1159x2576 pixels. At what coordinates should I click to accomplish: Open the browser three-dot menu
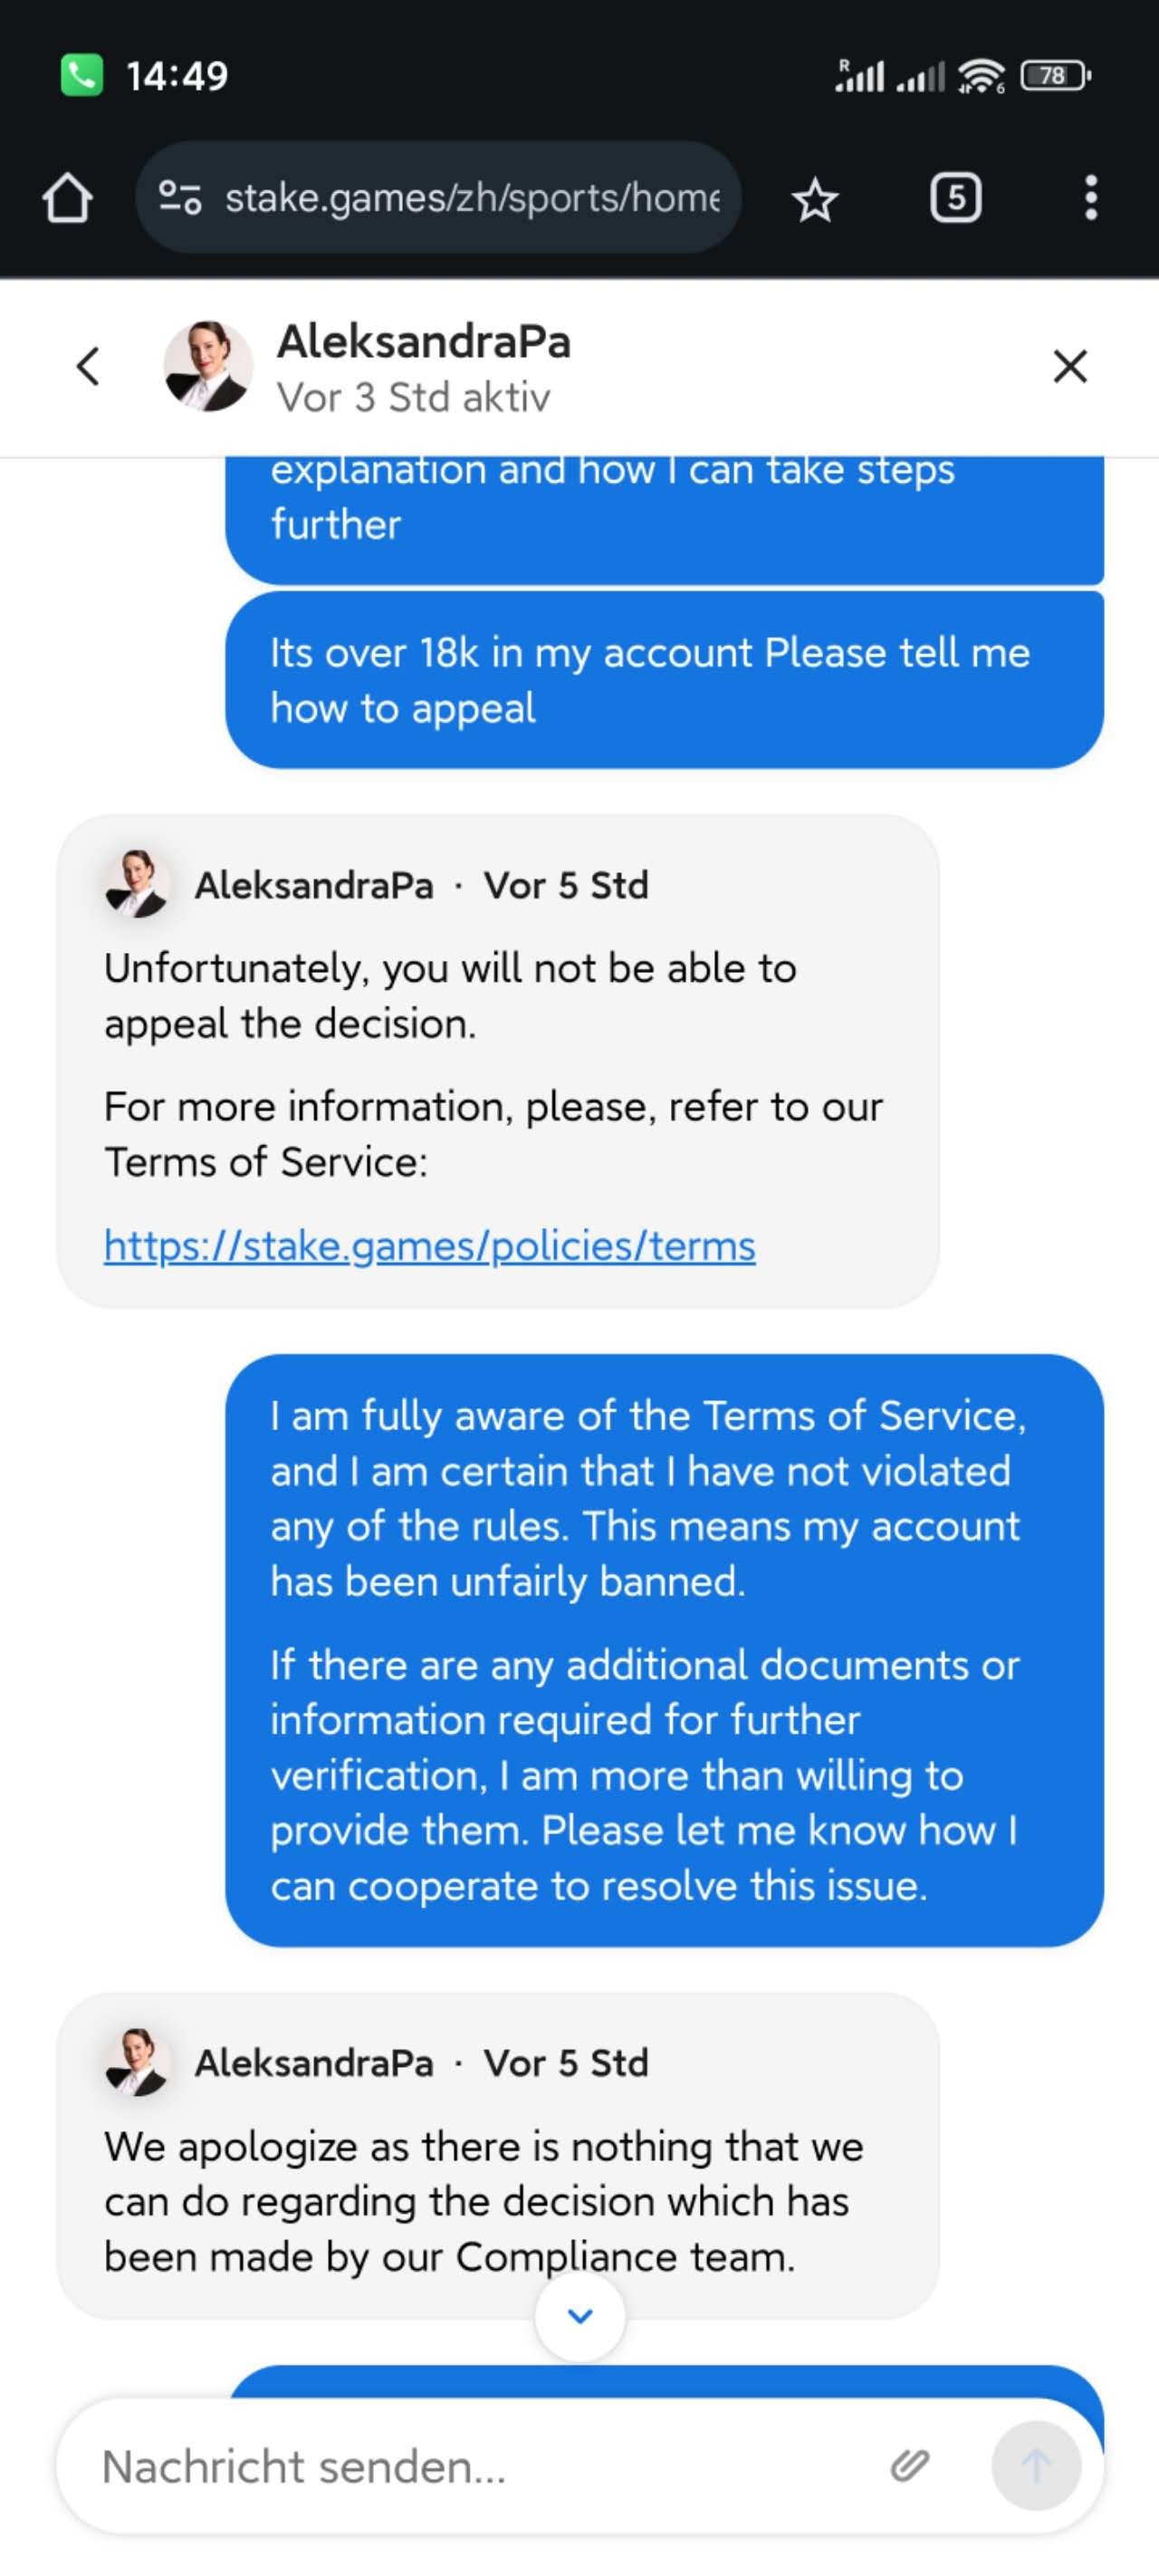click(1090, 198)
